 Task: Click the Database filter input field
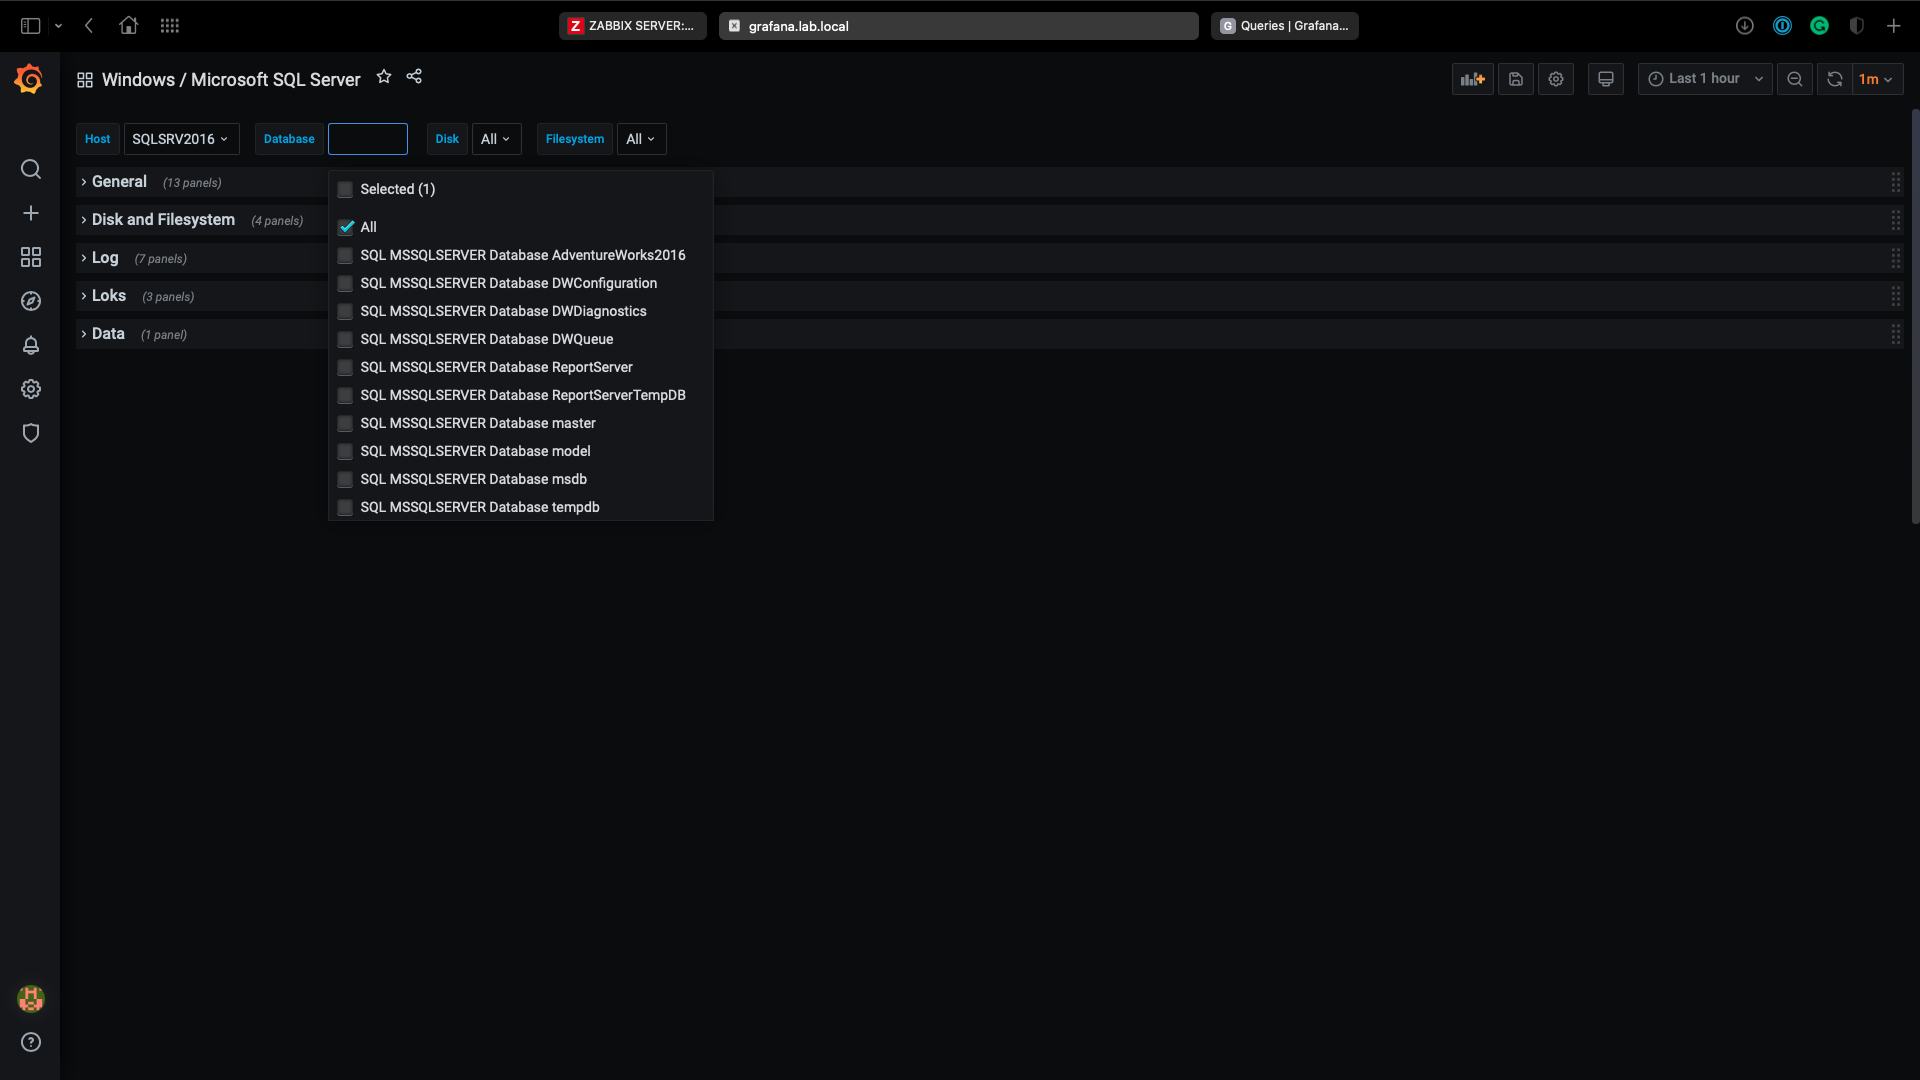[368, 139]
